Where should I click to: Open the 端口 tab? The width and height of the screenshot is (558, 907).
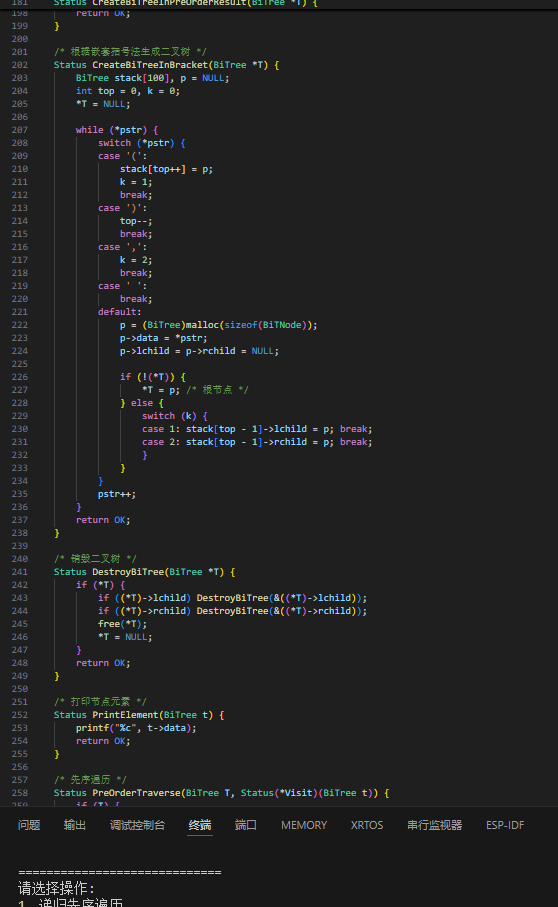(x=246, y=825)
